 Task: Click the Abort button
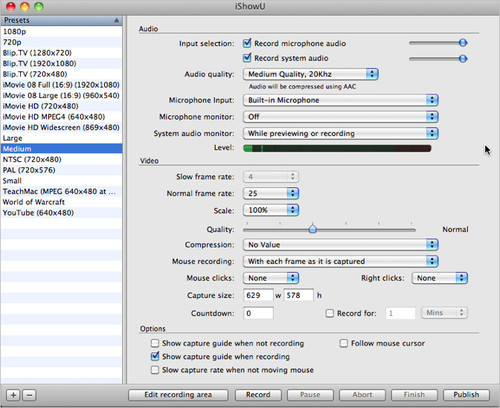click(362, 395)
